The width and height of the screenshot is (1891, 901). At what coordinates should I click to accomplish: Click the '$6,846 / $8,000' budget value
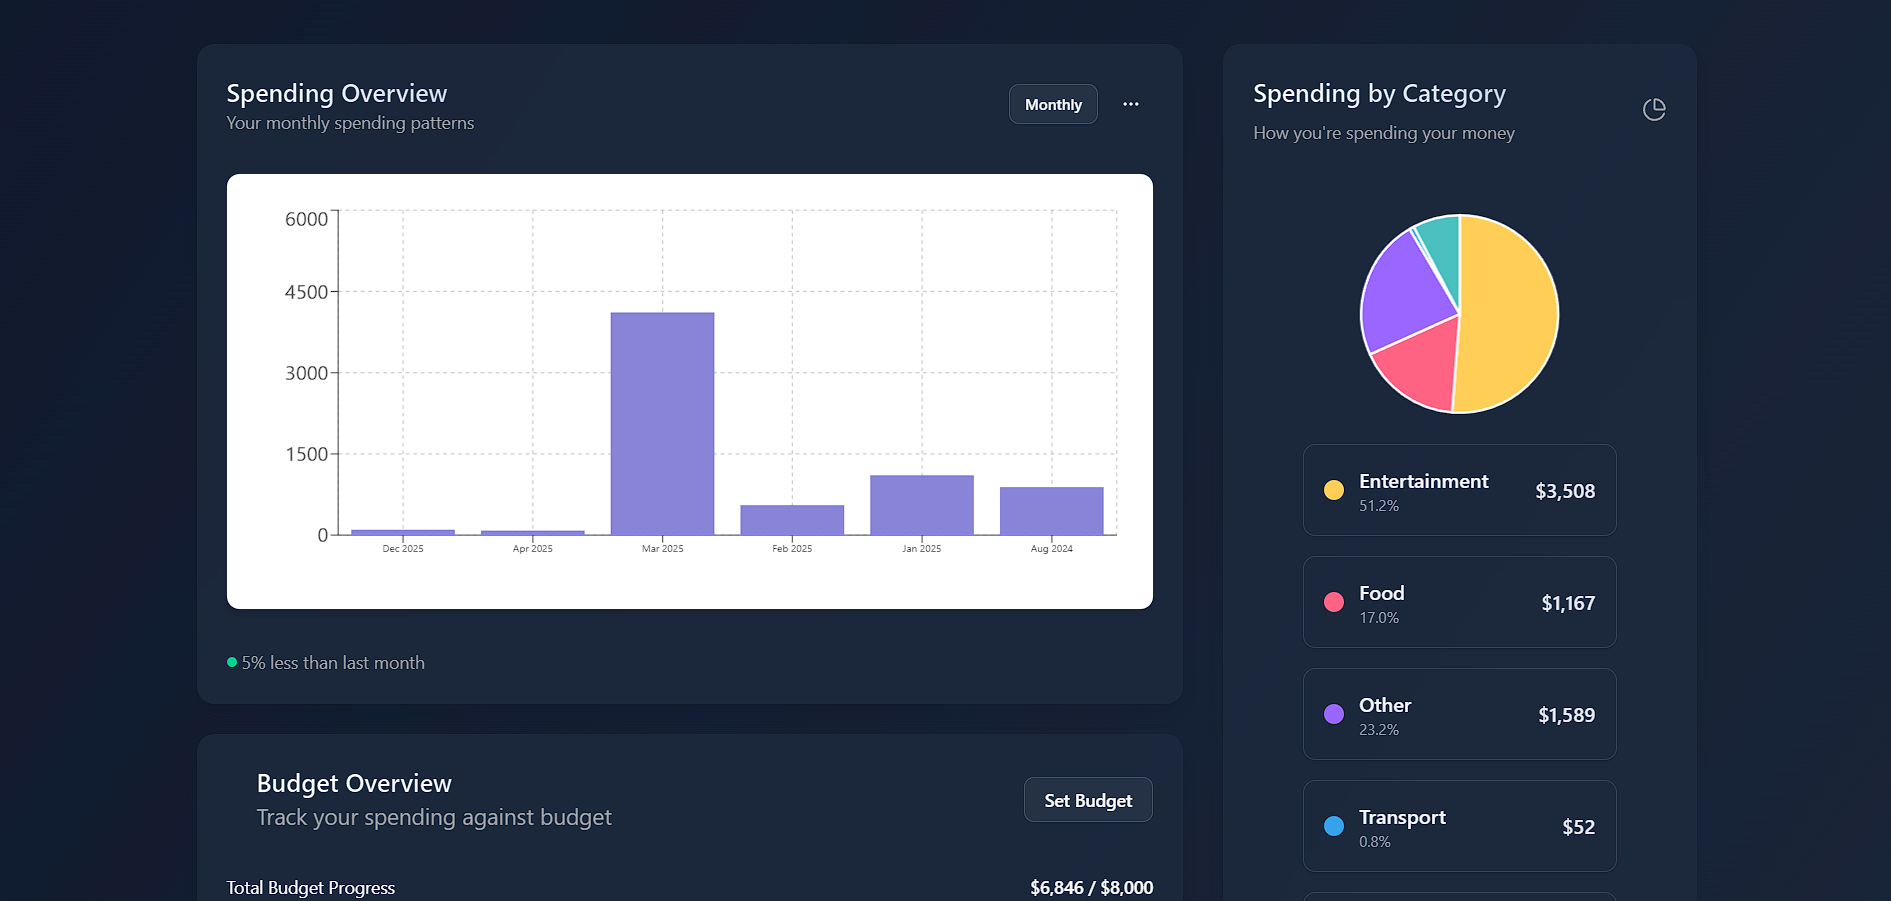[1092, 887]
